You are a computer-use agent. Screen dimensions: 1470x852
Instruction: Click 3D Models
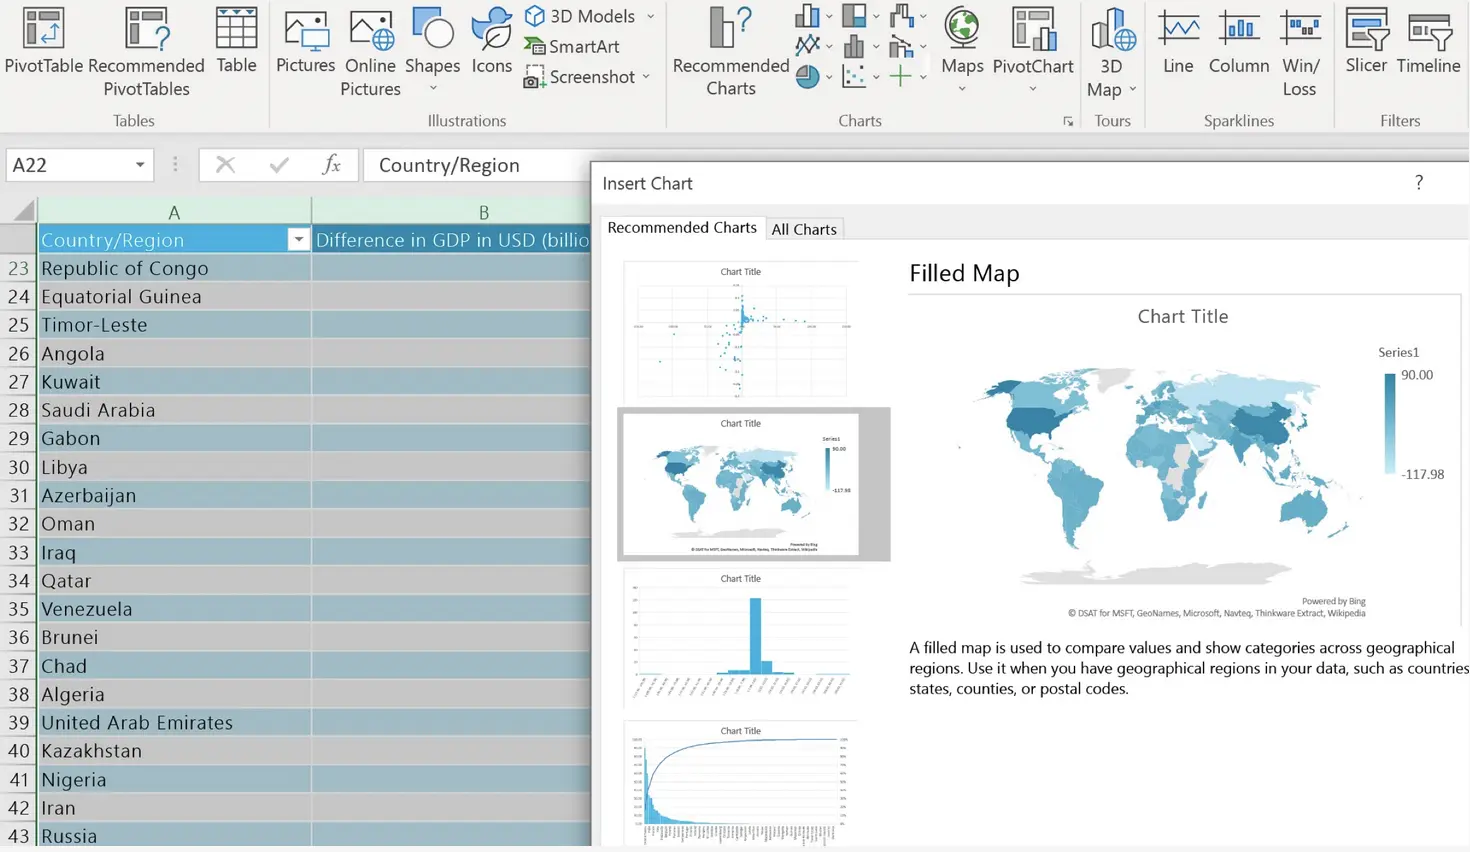[581, 16]
